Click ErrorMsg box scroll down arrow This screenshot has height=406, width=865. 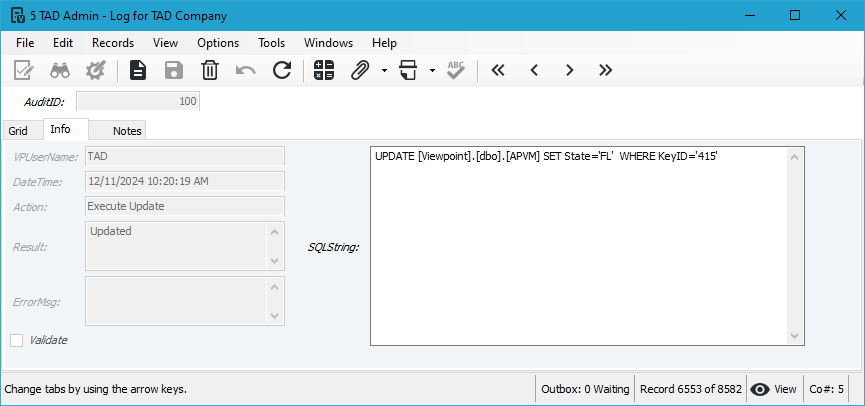[275, 316]
